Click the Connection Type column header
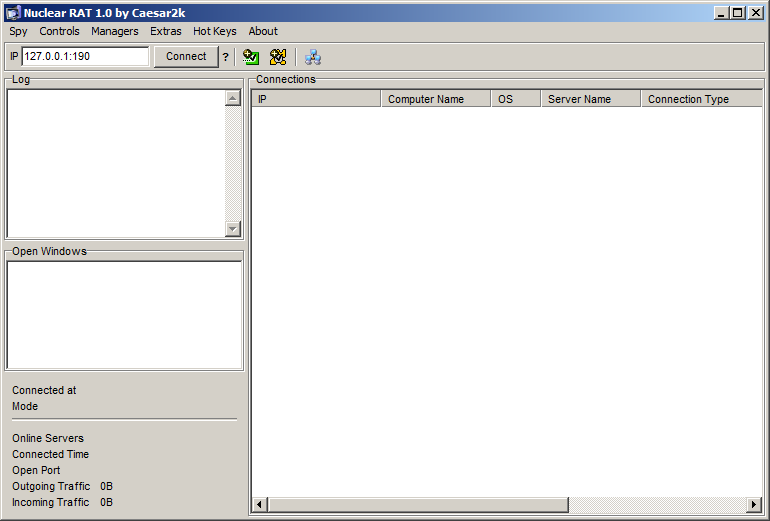The width and height of the screenshot is (770, 521). point(700,99)
